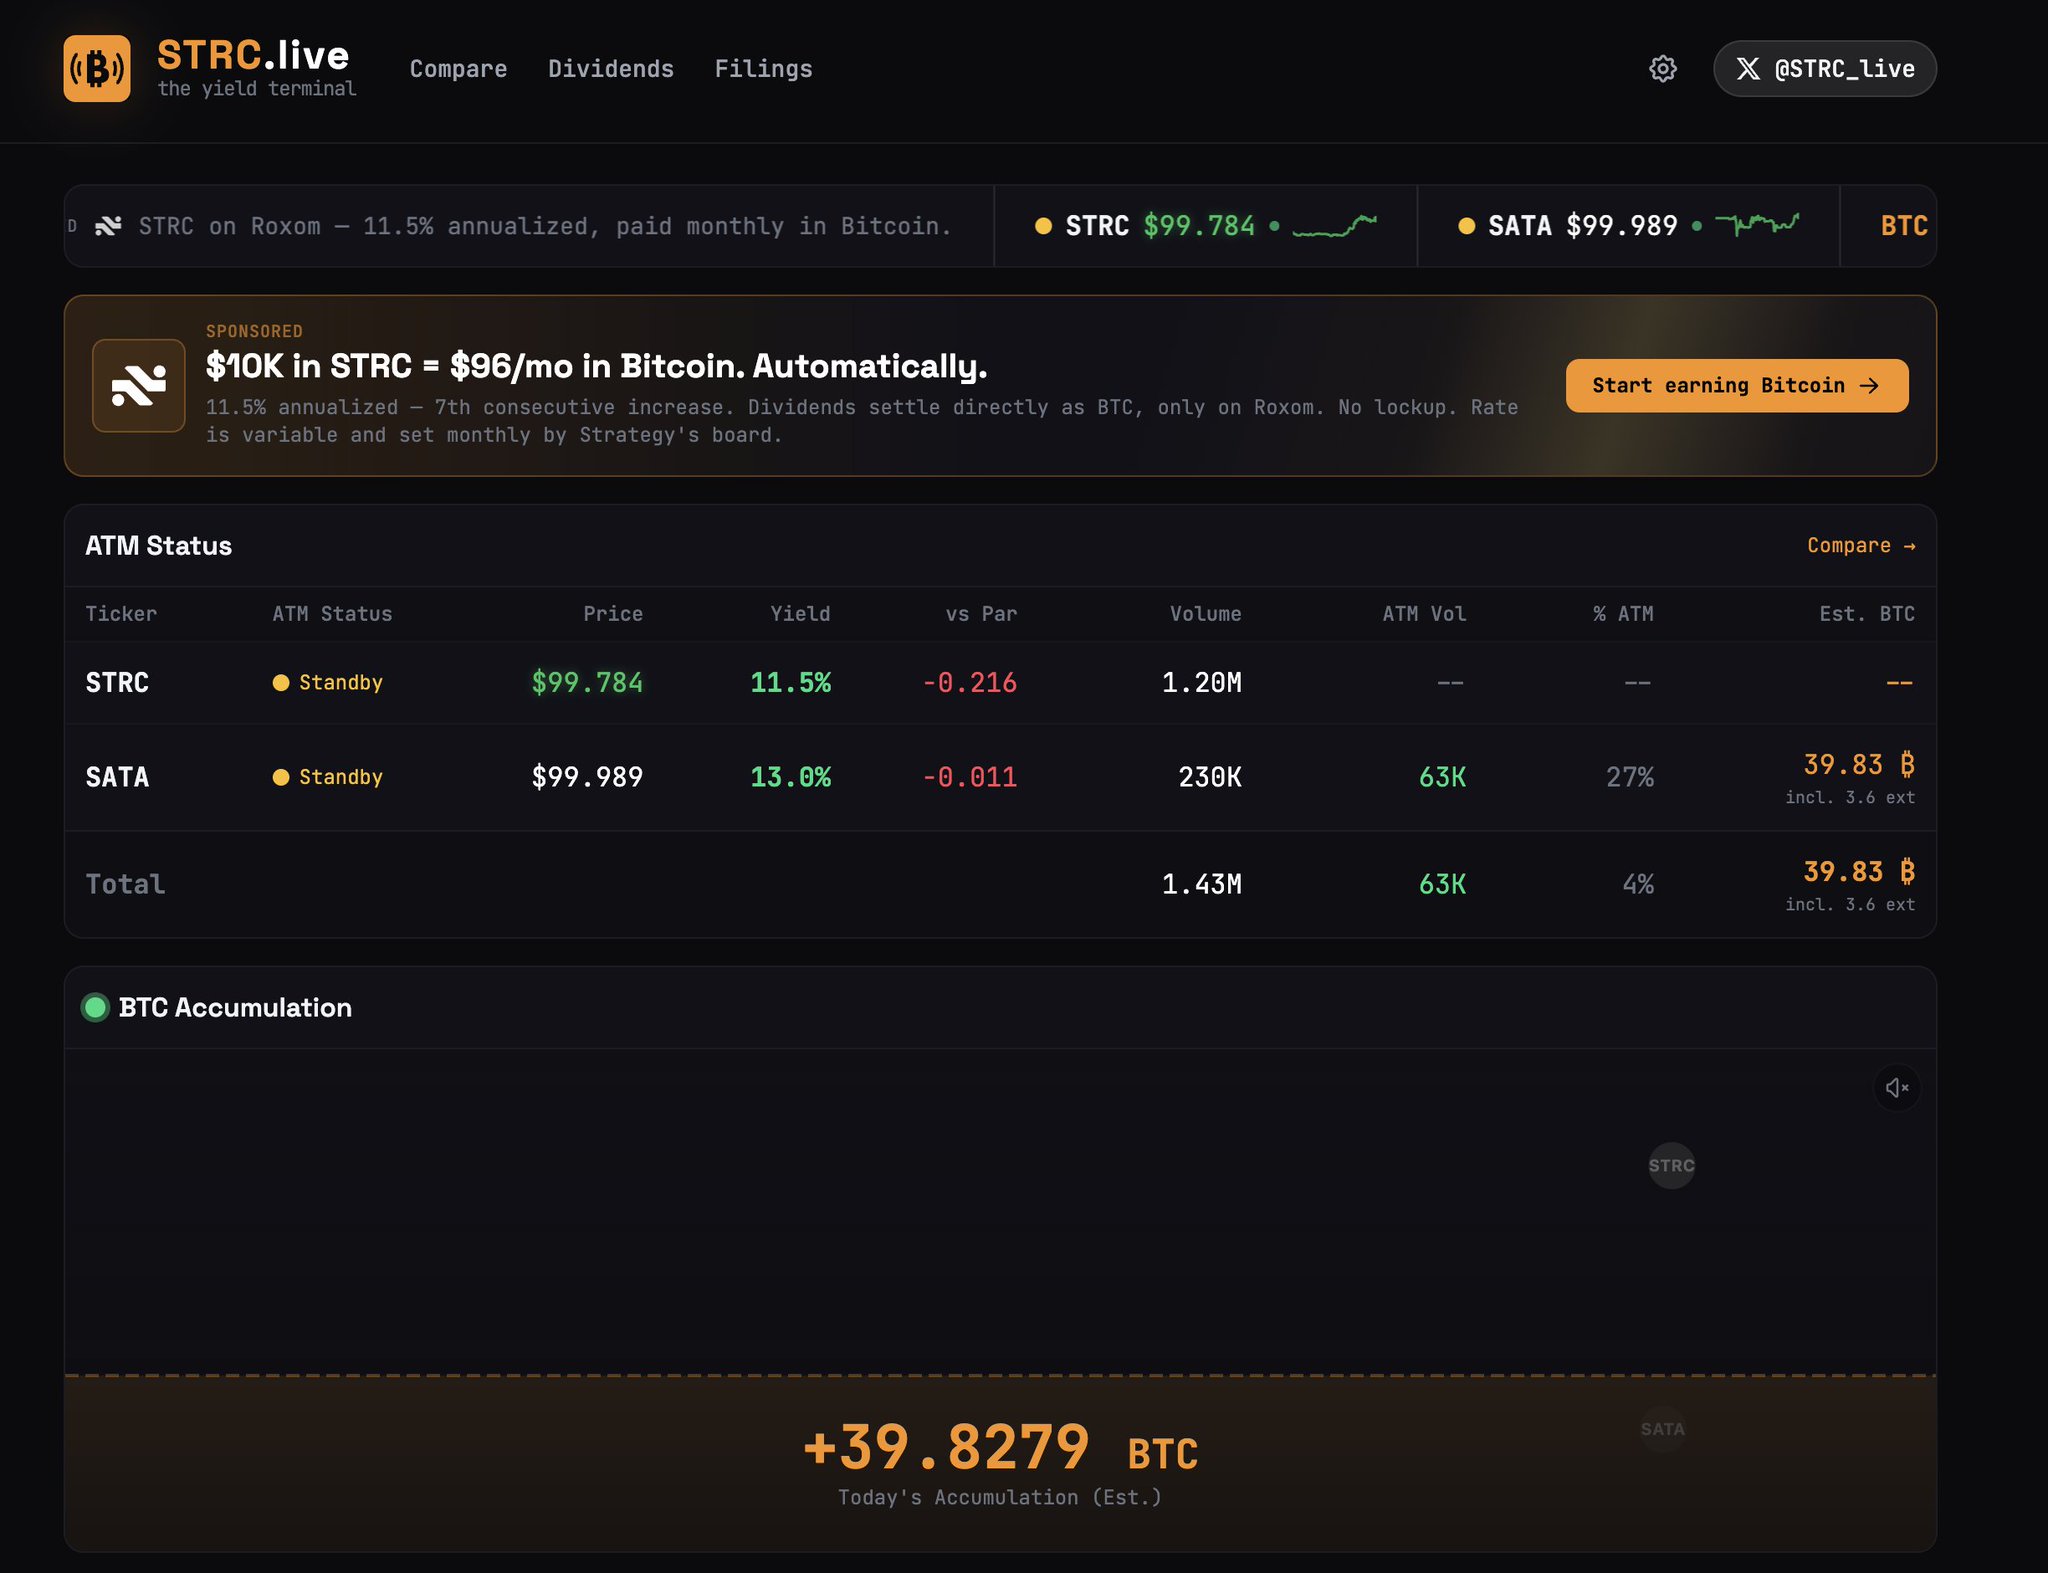The height and width of the screenshot is (1573, 2048).
Task: Open the Dividends nav menu item
Action: [610, 69]
